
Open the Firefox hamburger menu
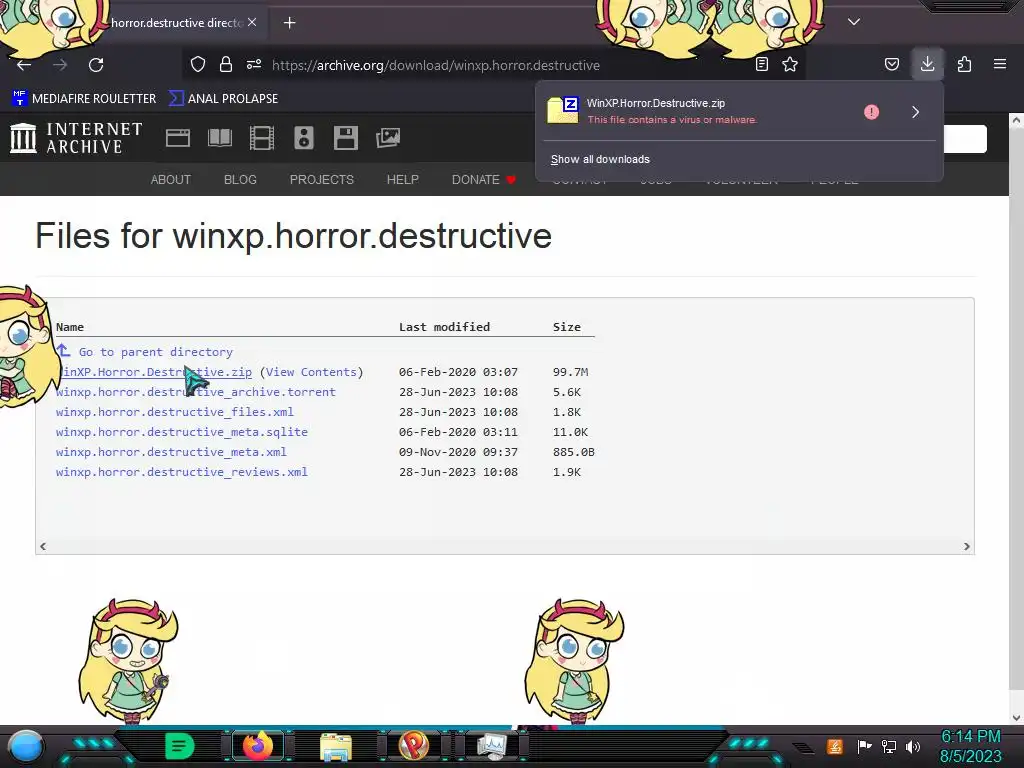point(1000,64)
